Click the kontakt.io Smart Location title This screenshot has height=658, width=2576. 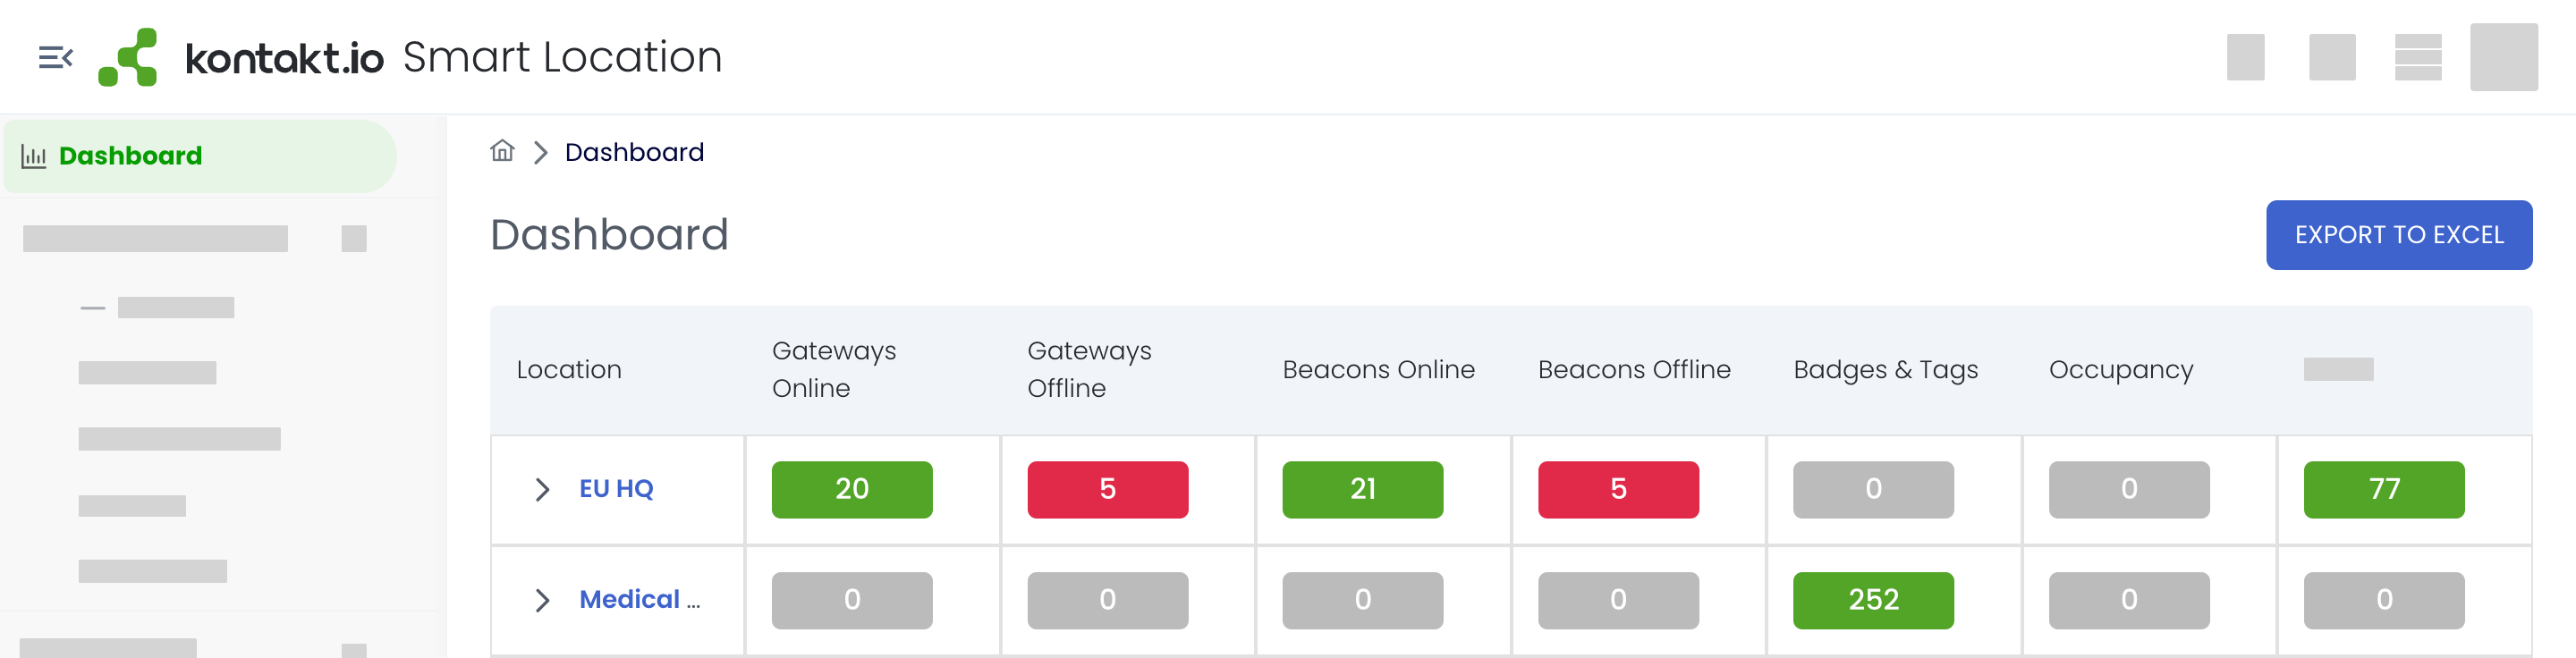coord(453,57)
